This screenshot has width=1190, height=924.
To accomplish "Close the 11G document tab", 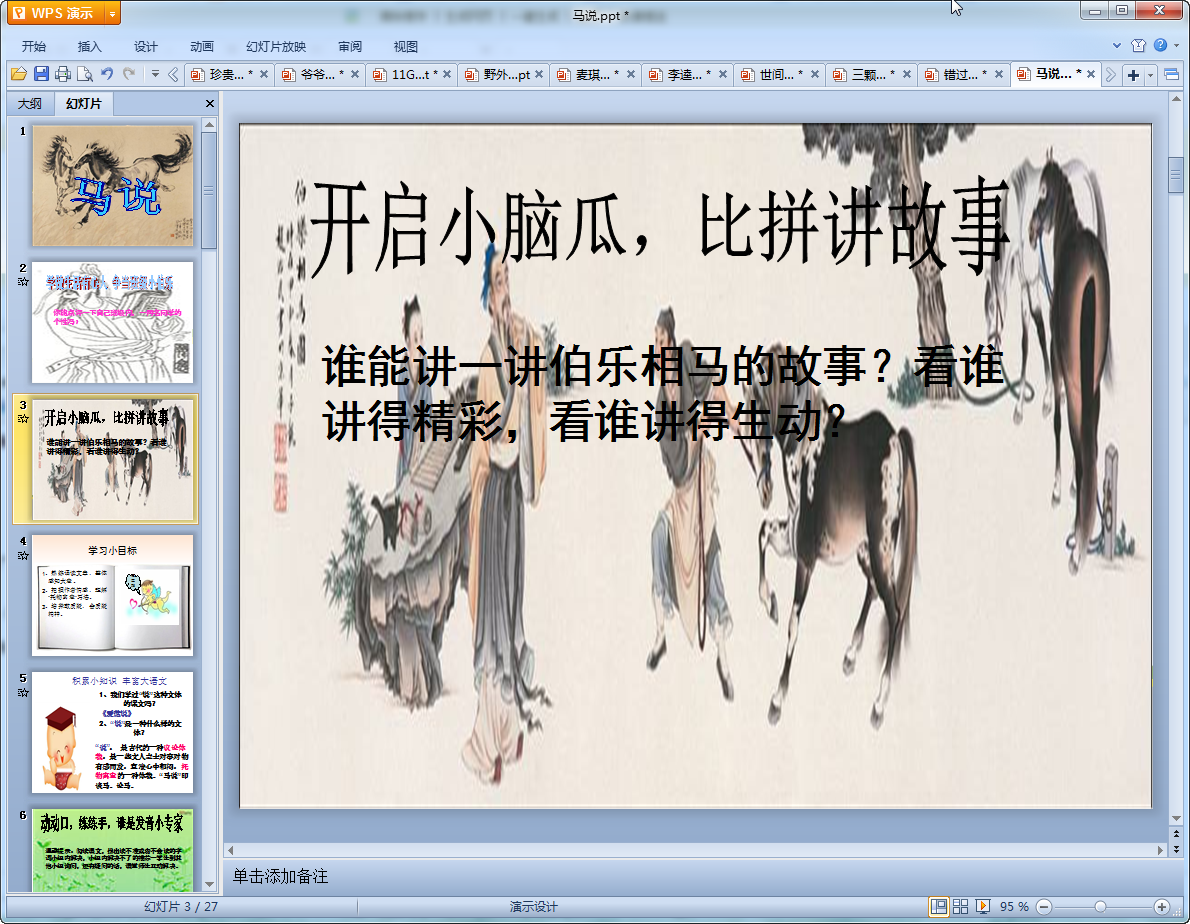I will coord(447,74).
